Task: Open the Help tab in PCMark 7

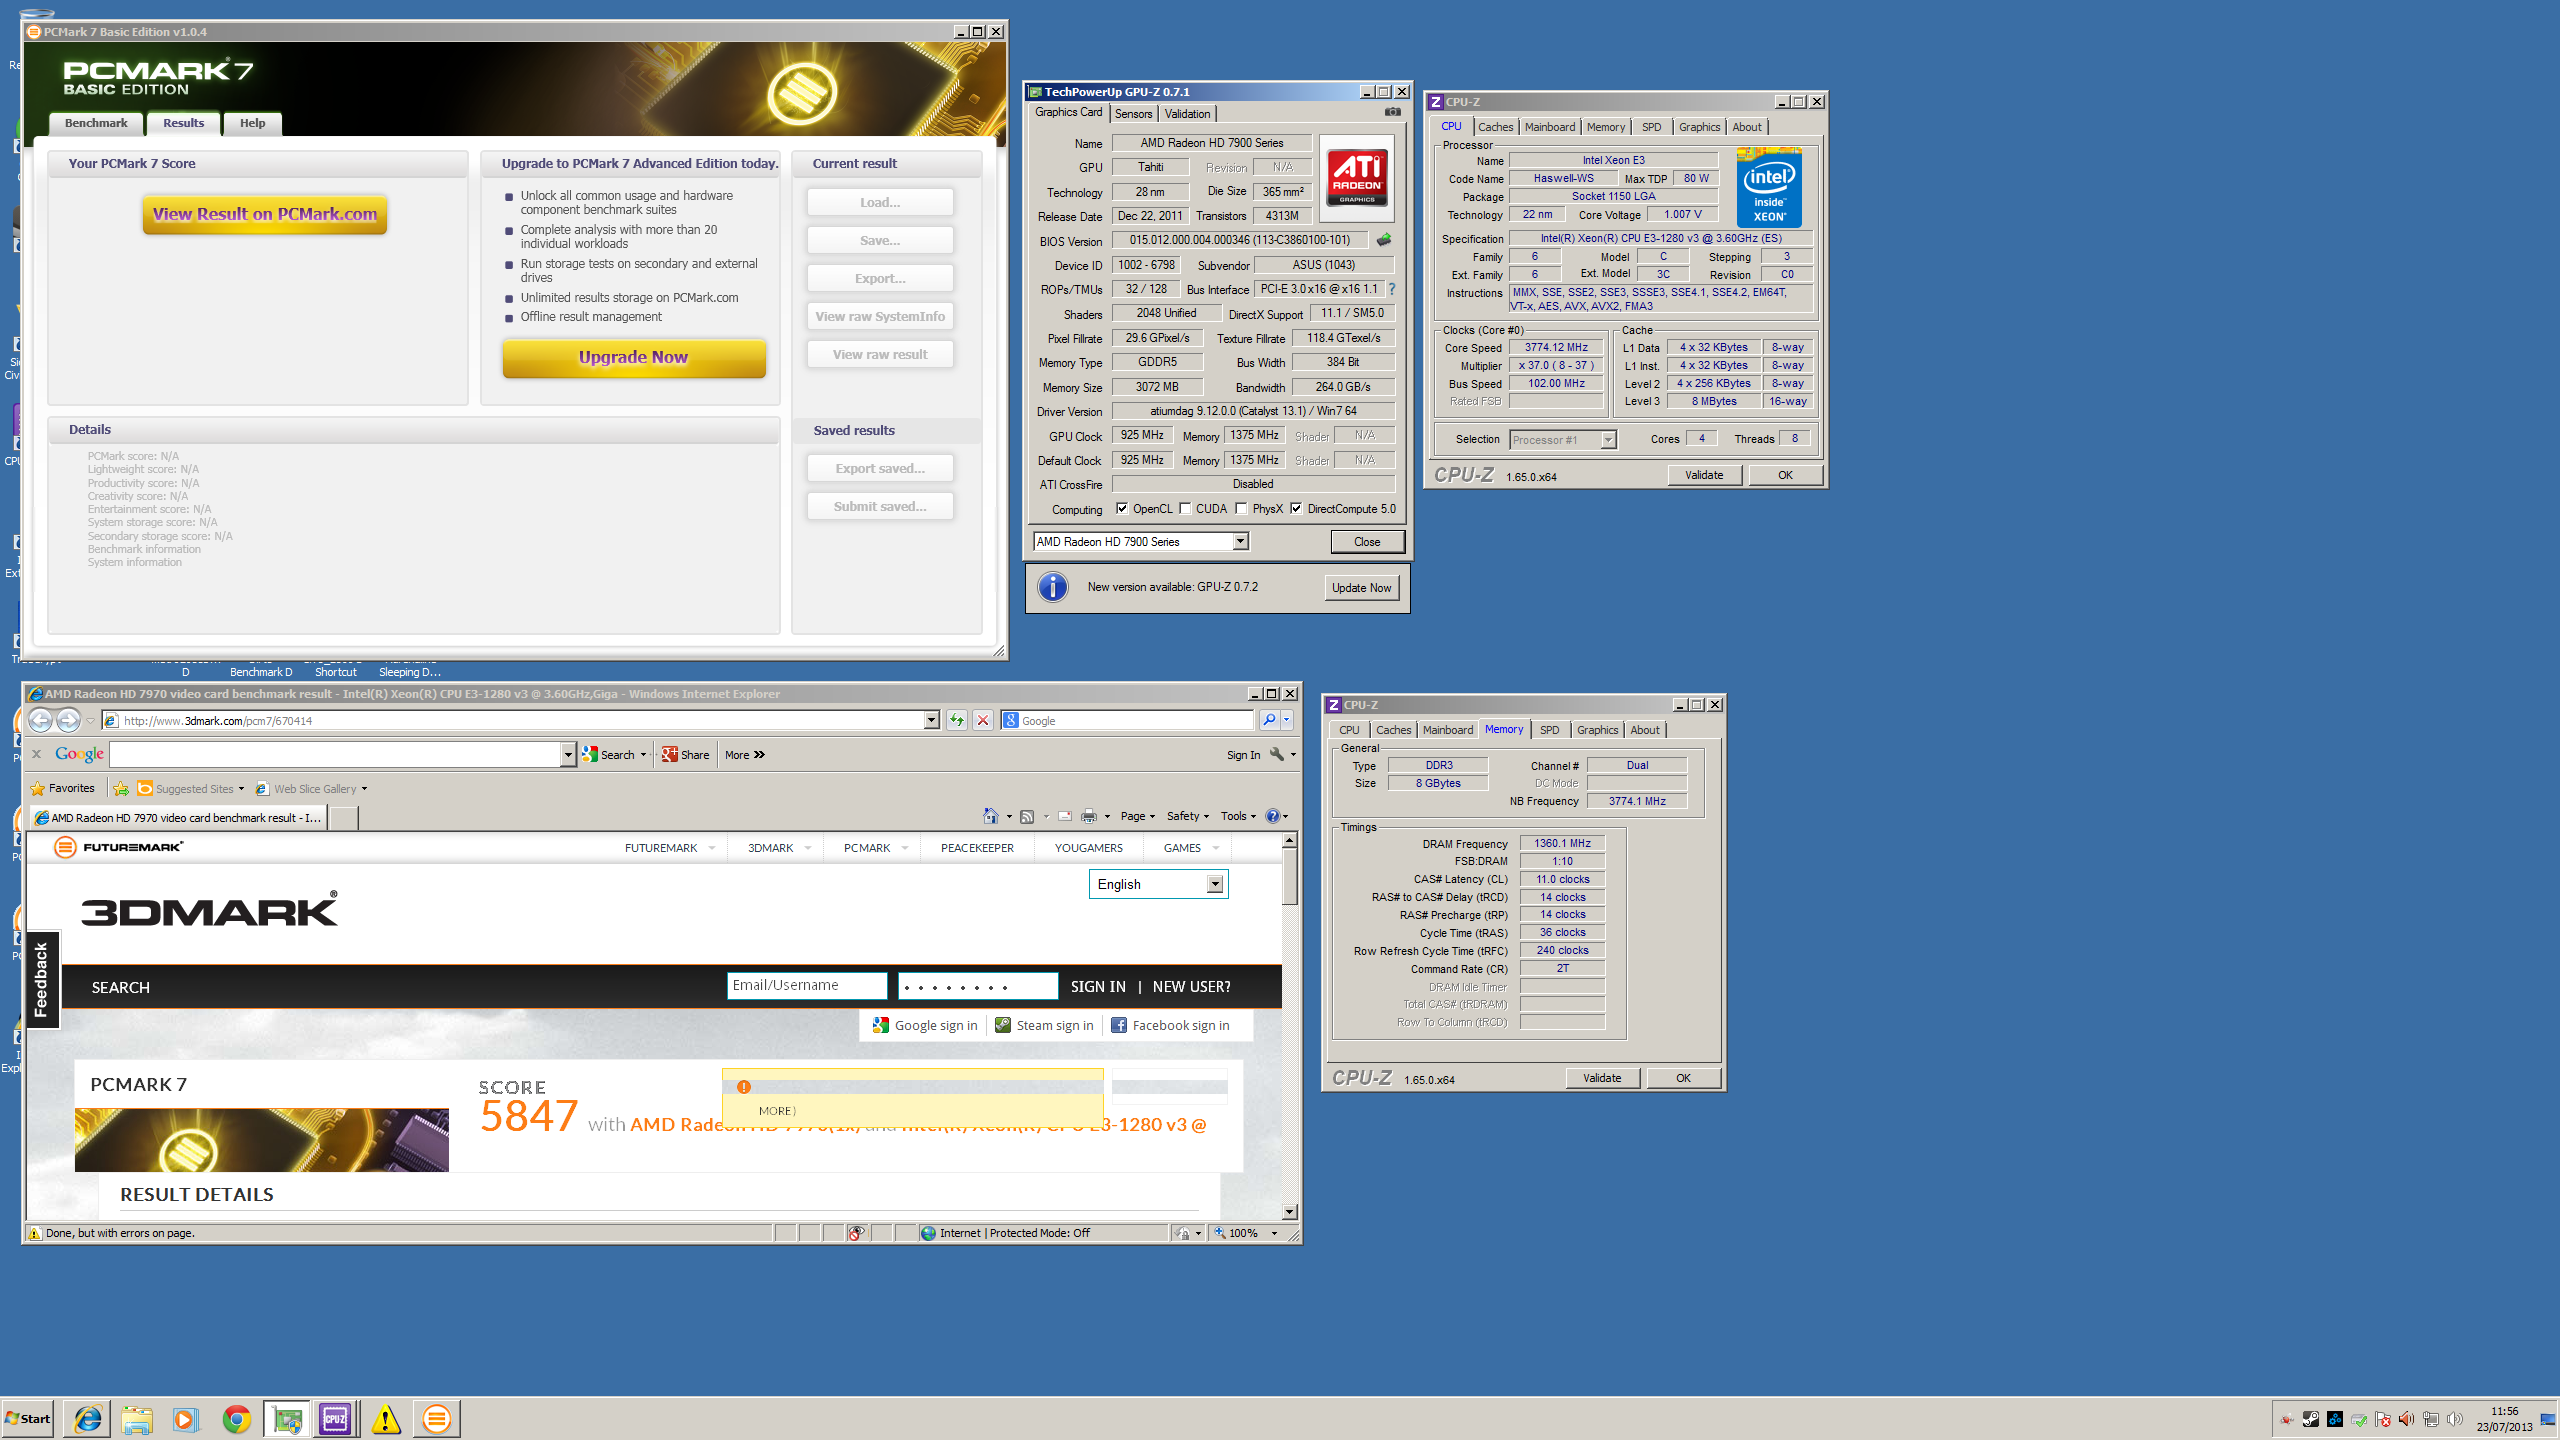Action: click(253, 123)
